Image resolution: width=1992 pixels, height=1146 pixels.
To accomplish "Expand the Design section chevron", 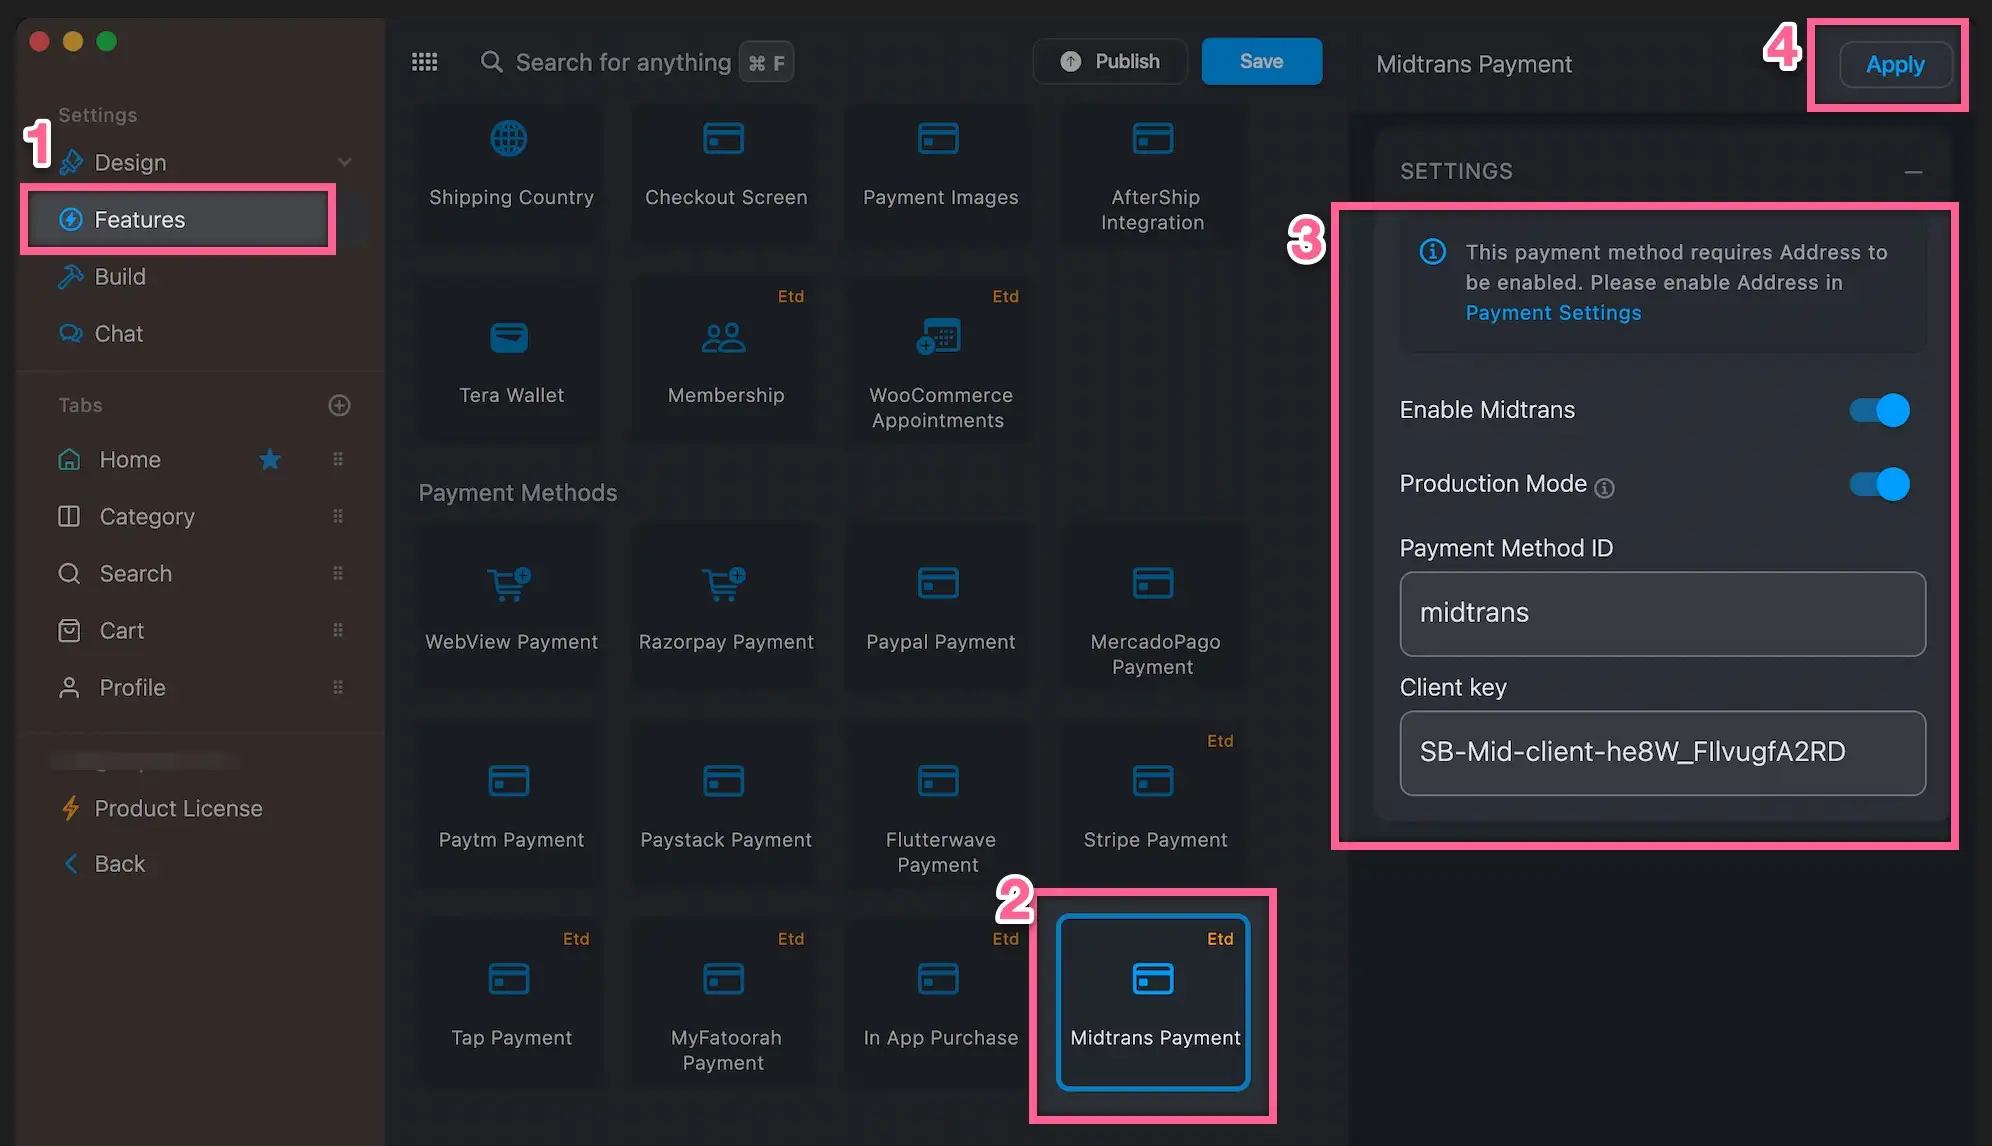I will [345, 162].
